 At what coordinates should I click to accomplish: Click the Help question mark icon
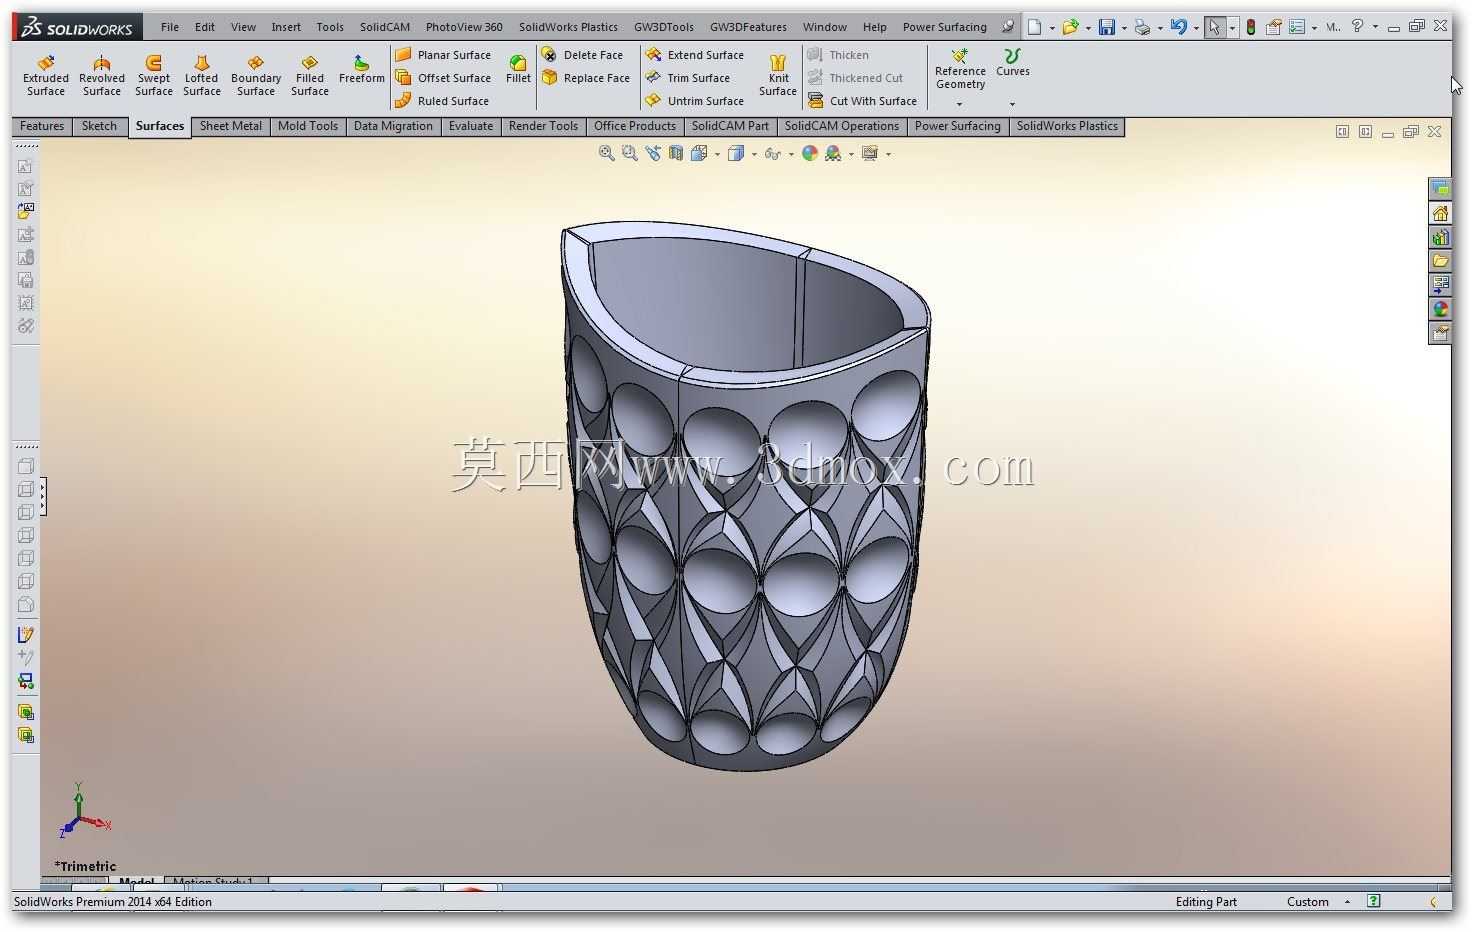[x=1357, y=27]
